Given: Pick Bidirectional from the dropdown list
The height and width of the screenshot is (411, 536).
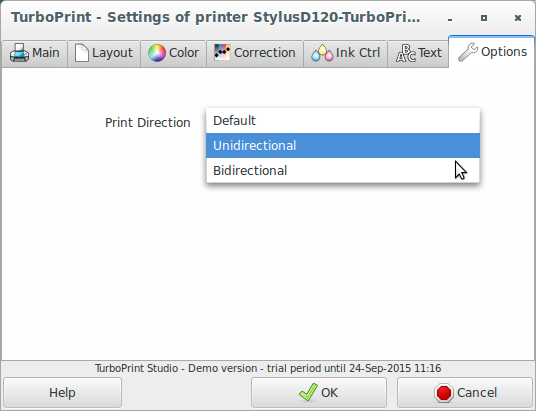Looking at the screenshot, I should pyautogui.click(x=343, y=170).
